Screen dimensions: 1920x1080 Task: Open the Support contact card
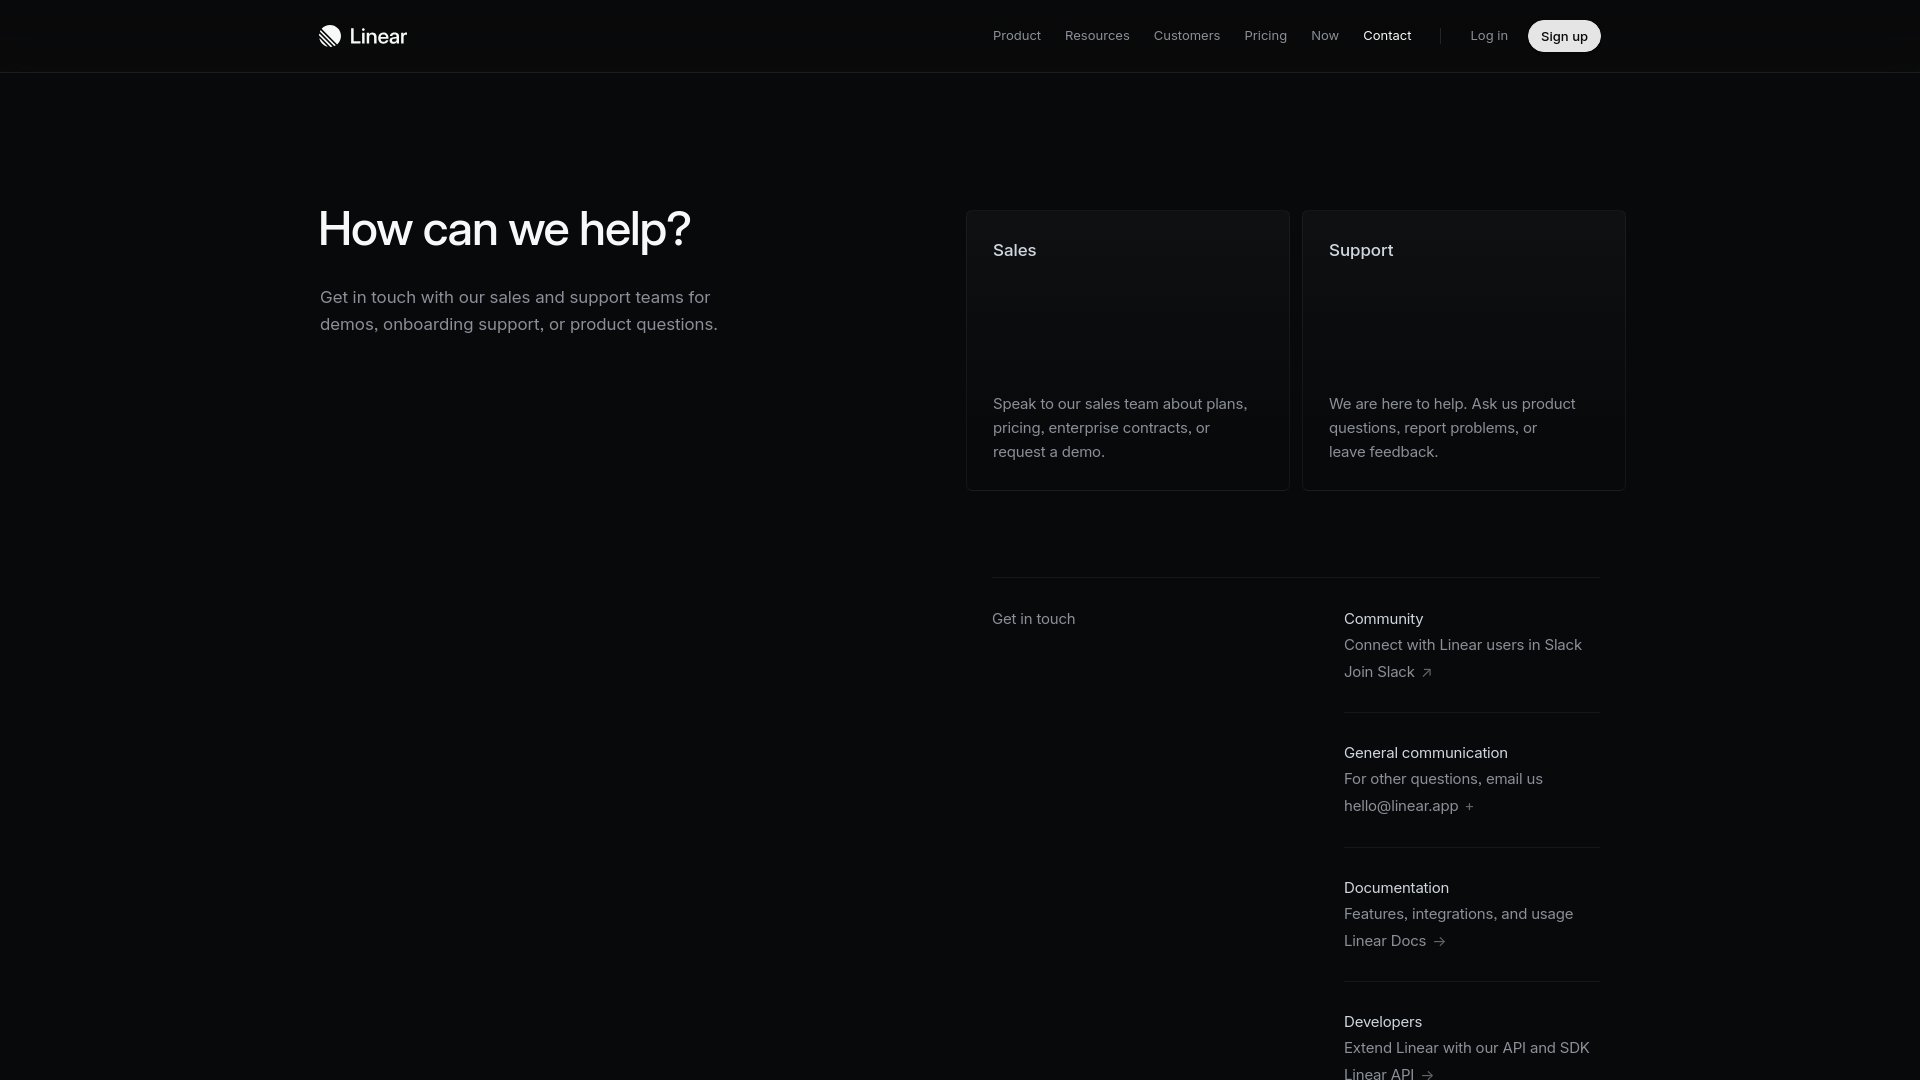pyautogui.click(x=1464, y=350)
